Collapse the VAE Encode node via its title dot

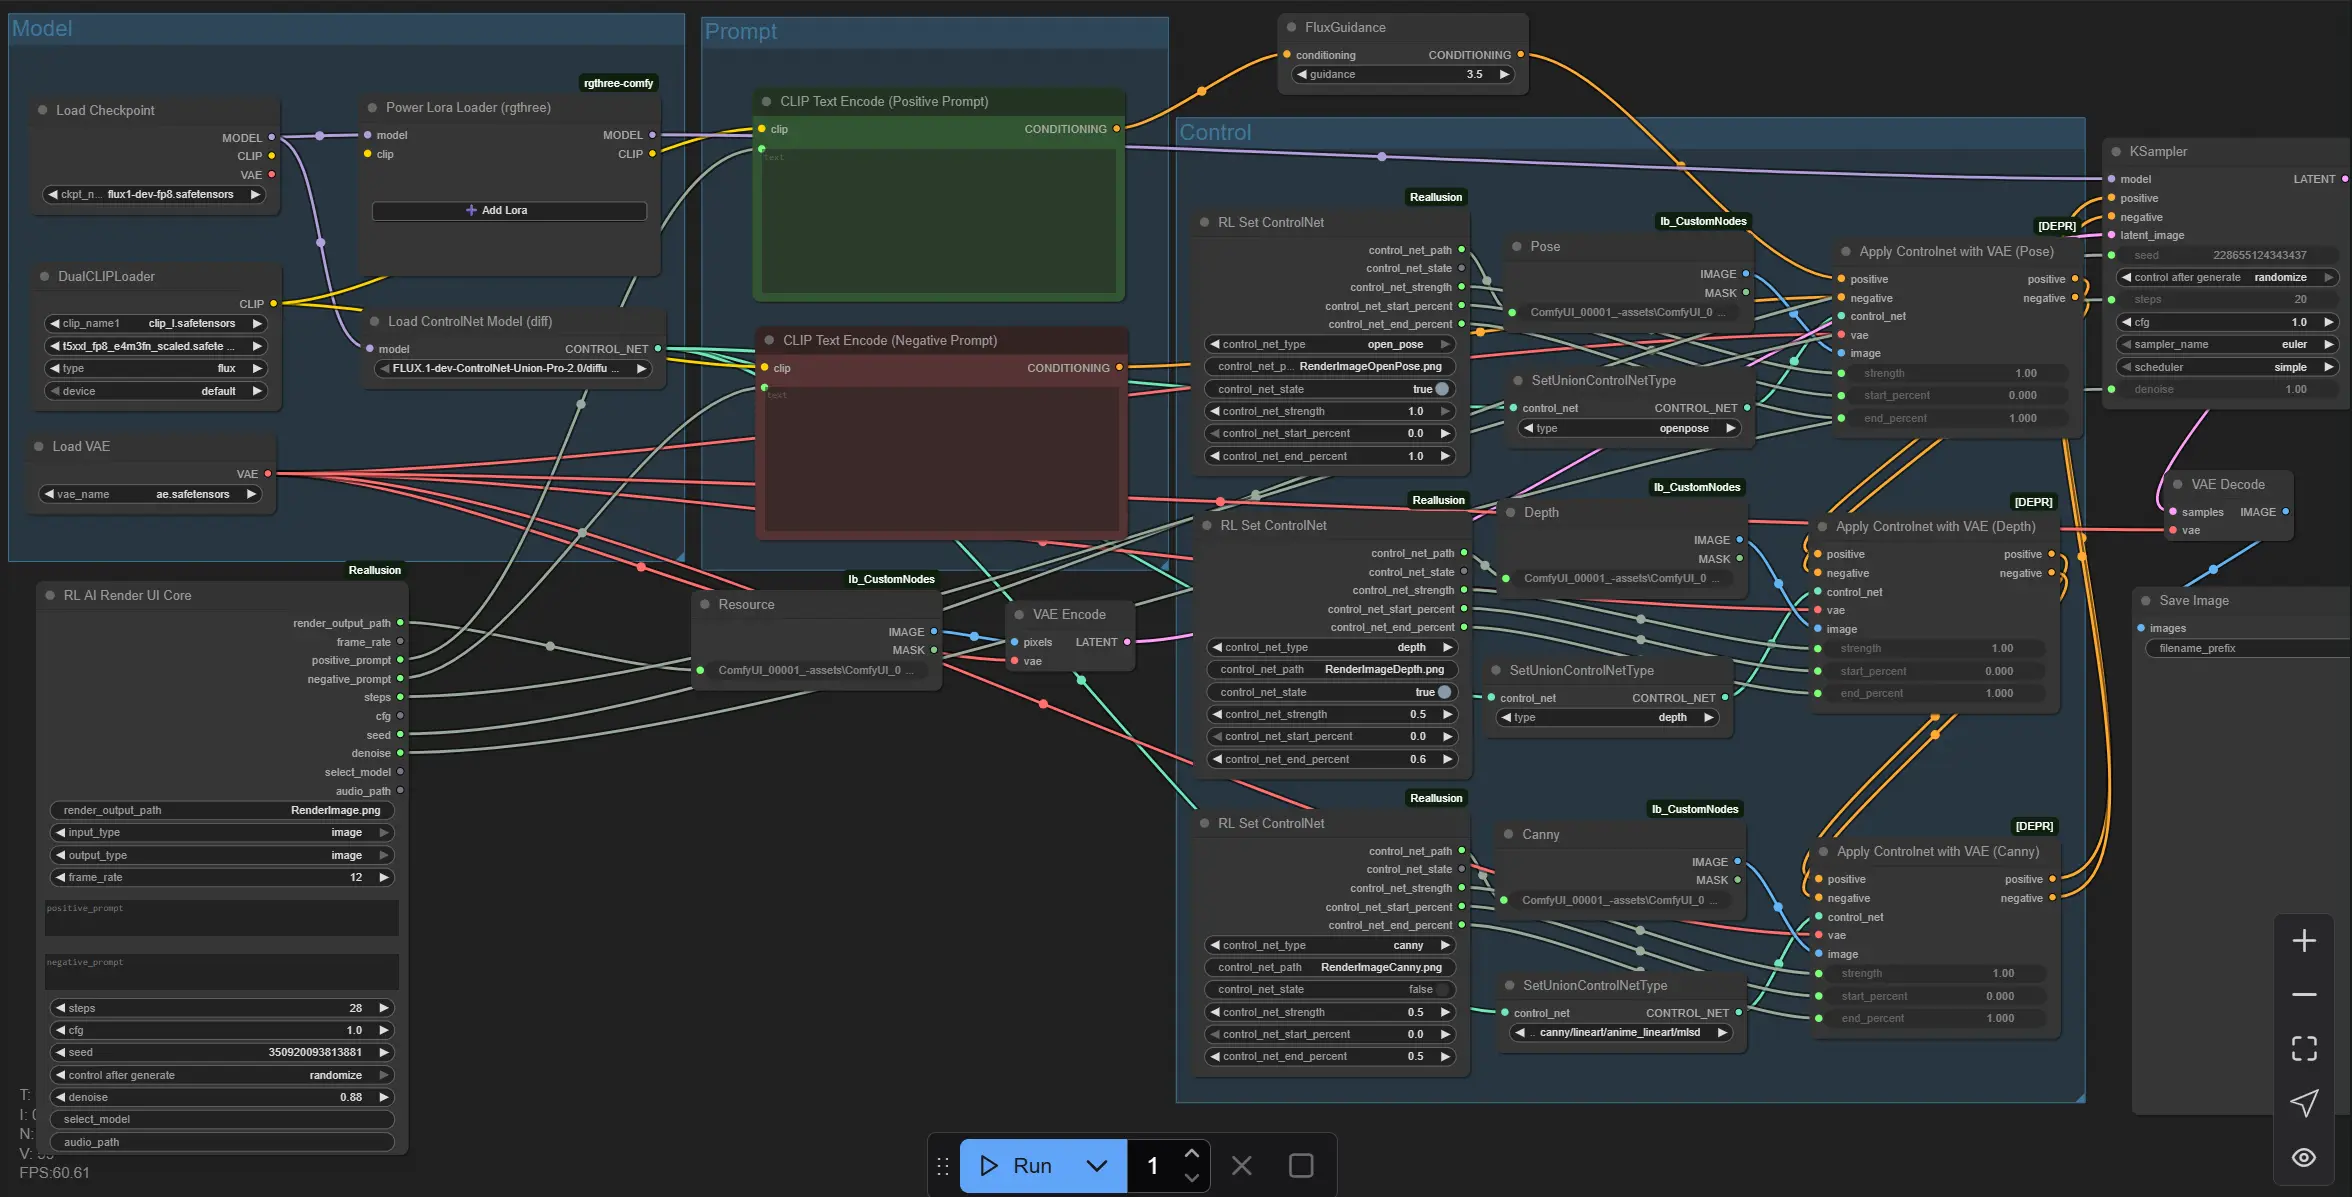[1020, 614]
